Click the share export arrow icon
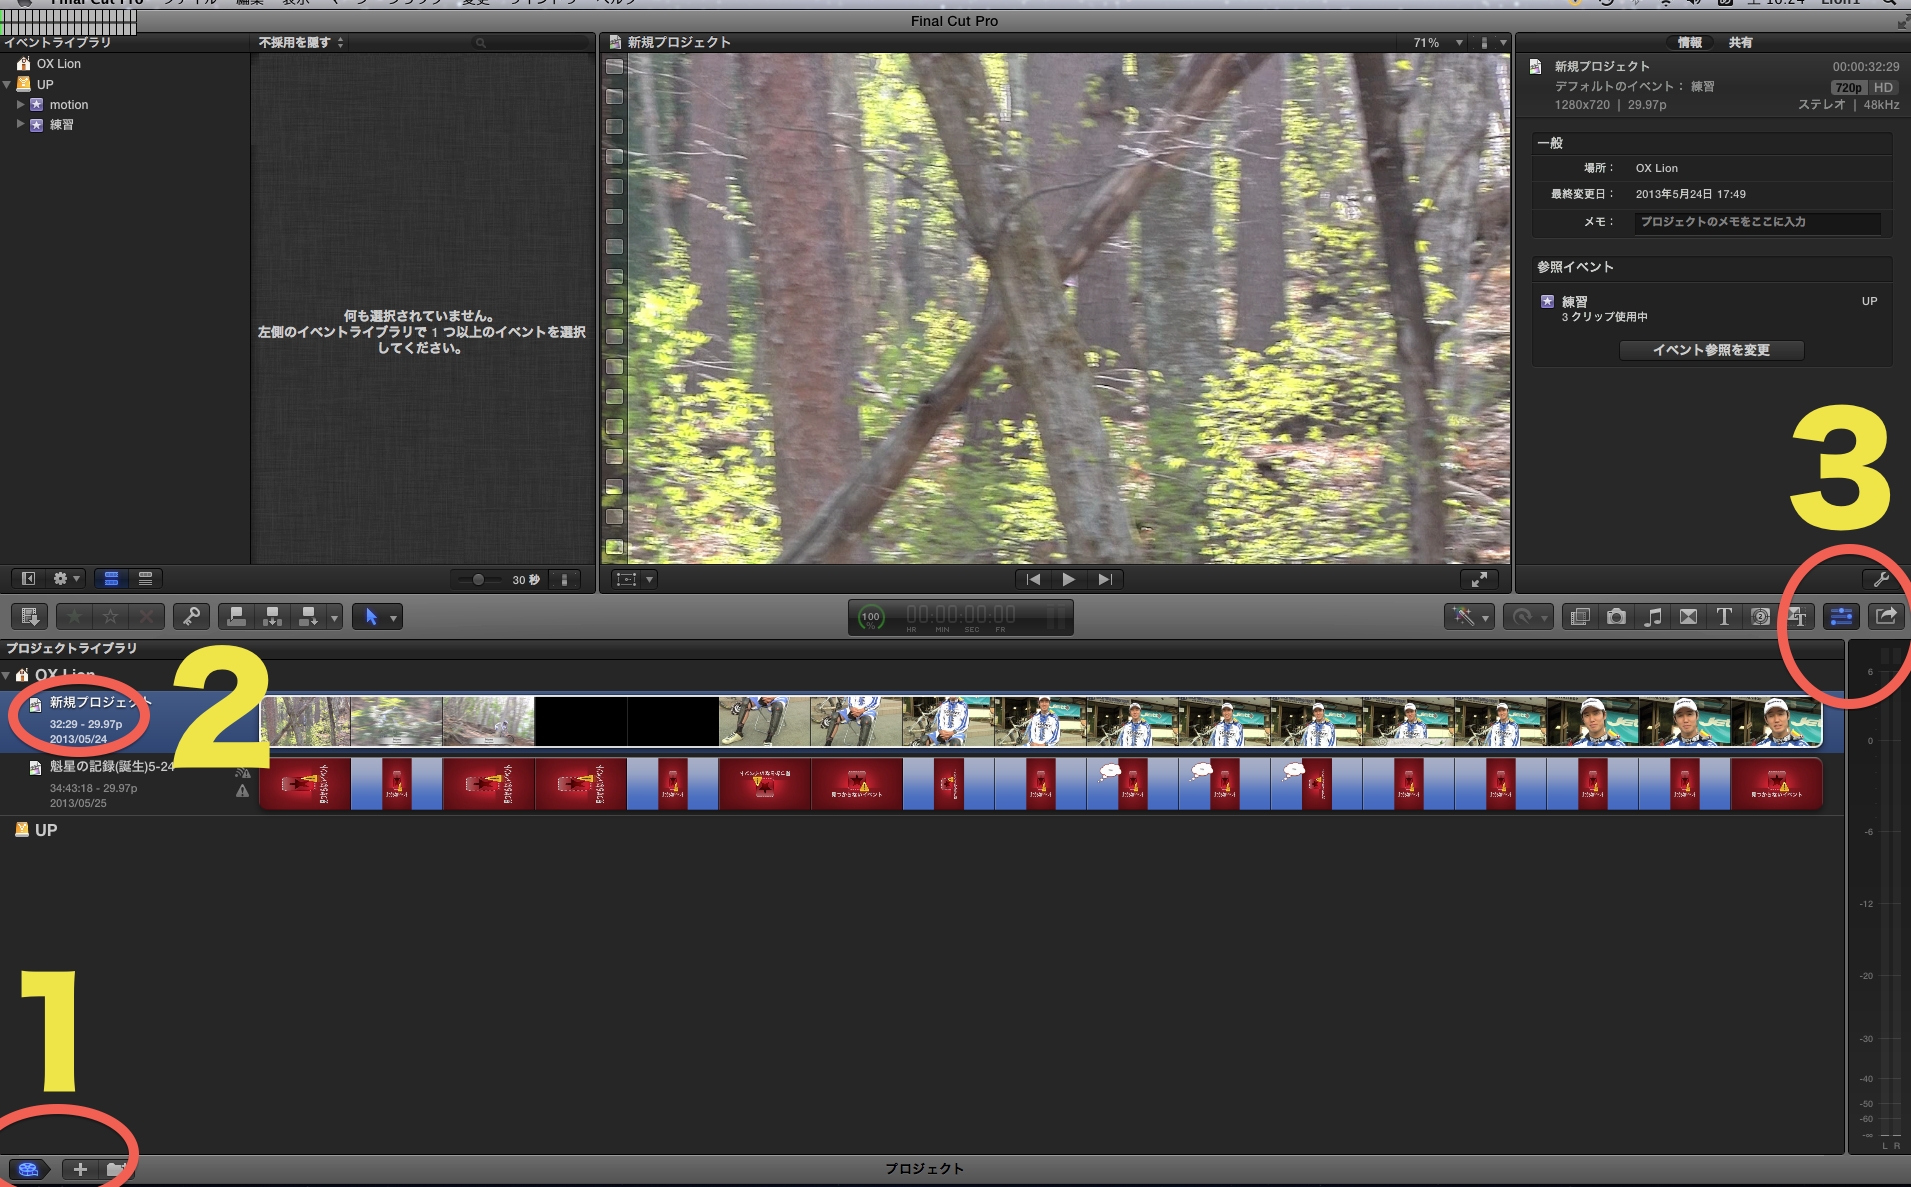 click(x=1886, y=617)
